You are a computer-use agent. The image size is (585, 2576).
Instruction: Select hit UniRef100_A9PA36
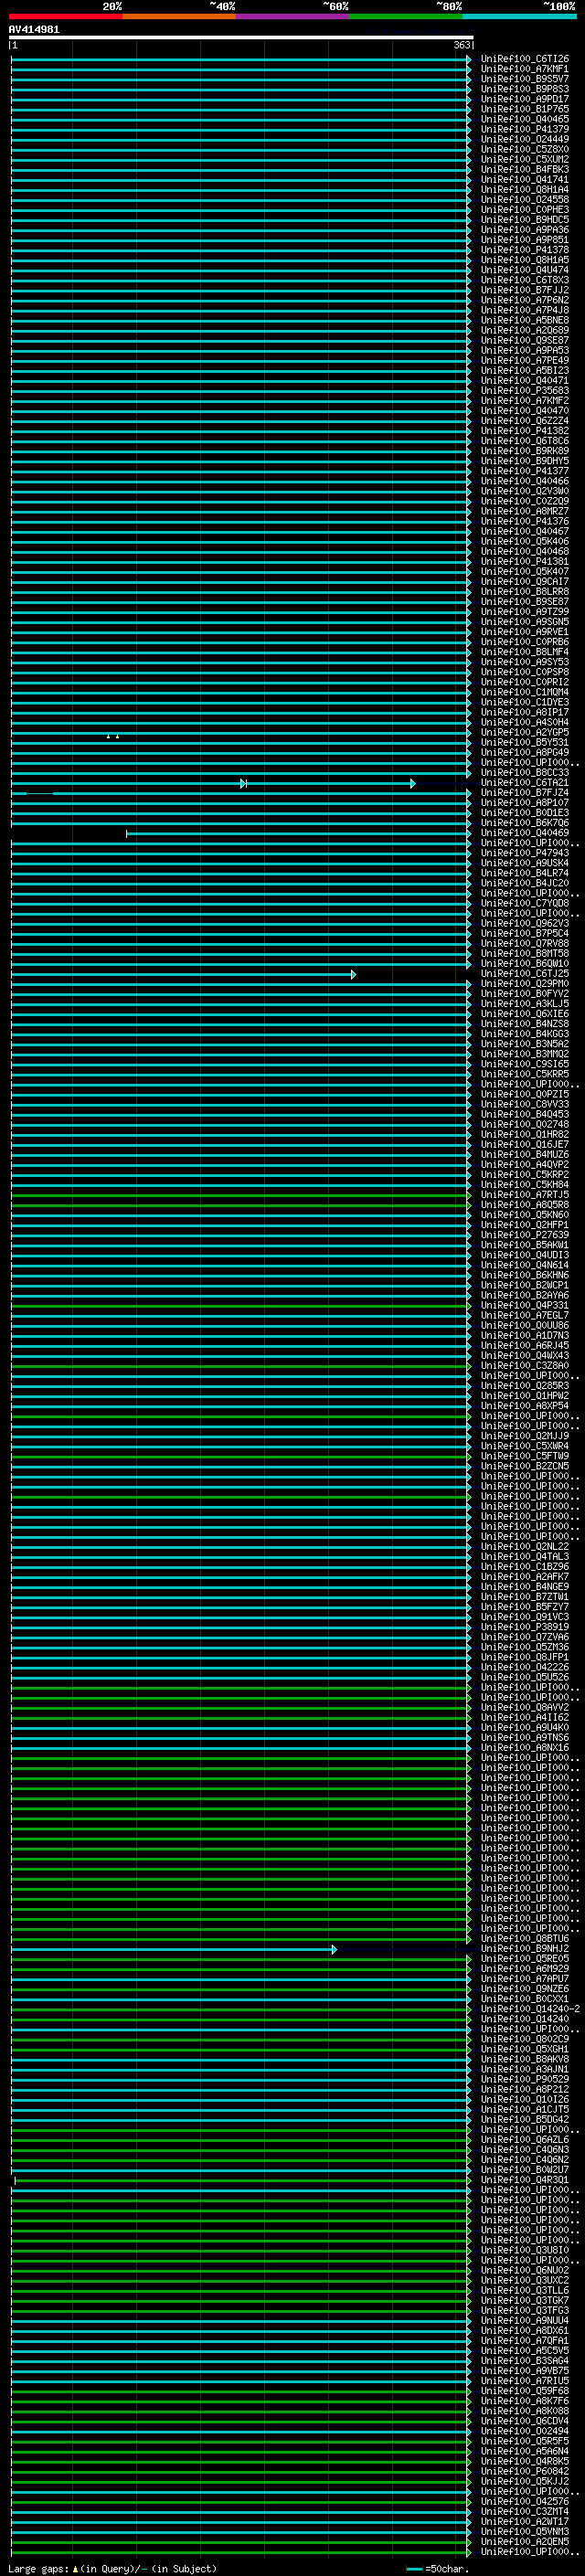[x=524, y=230]
